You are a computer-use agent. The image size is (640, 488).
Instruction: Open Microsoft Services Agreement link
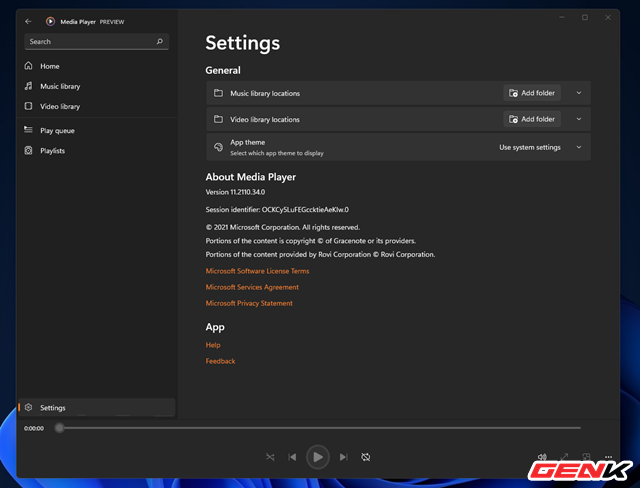coord(252,287)
